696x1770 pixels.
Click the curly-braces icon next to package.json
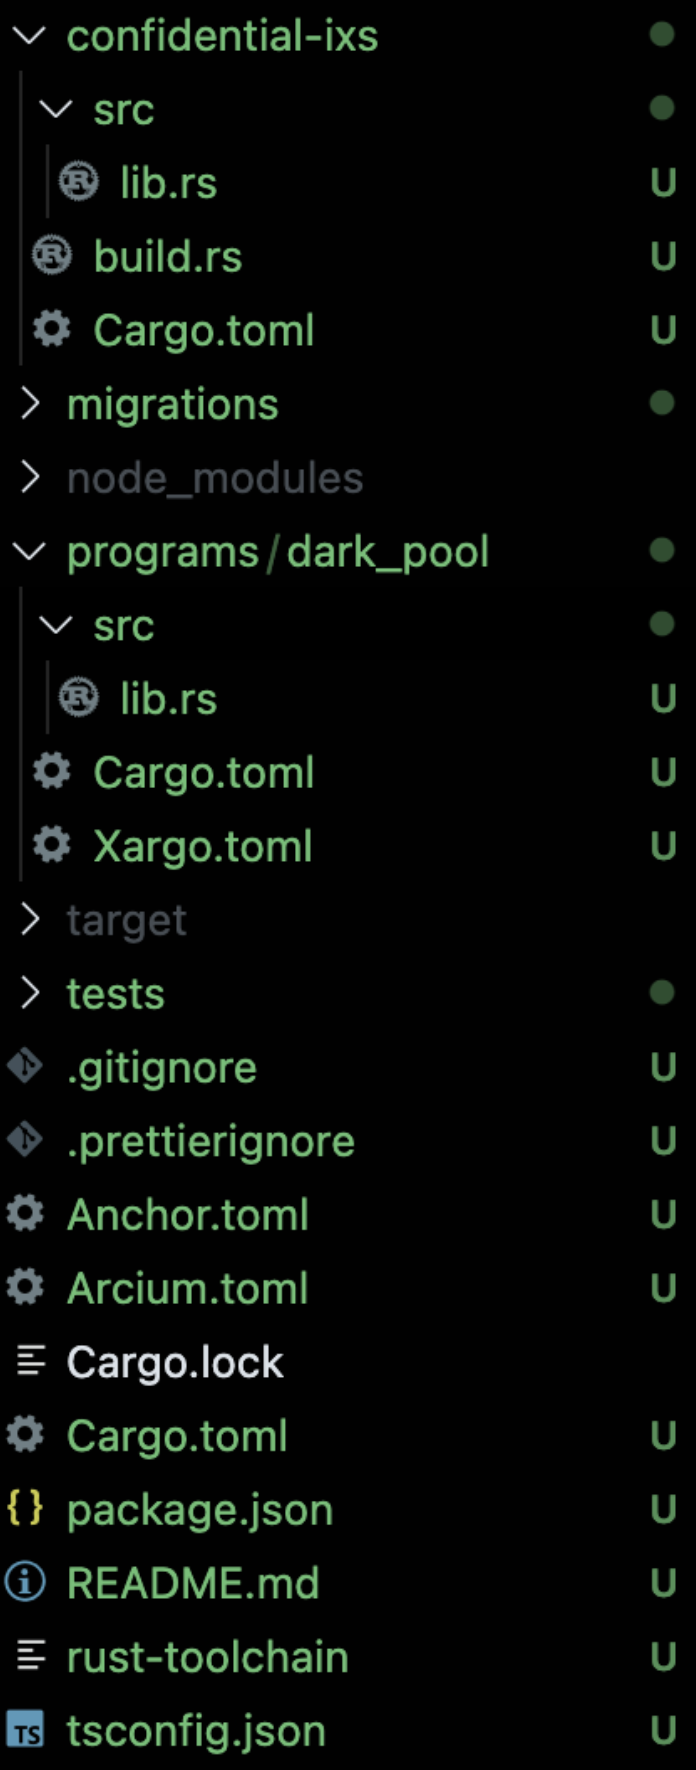[24, 1509]
